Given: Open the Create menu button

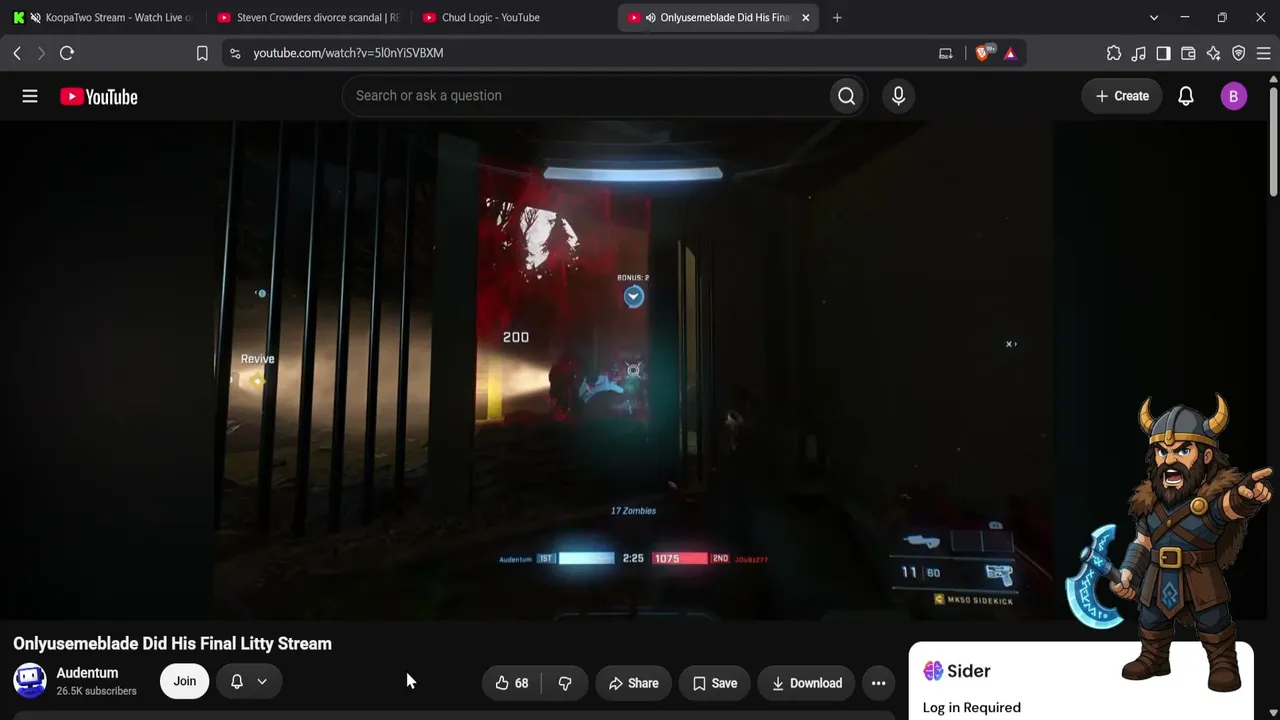Looking at the screenshot, I should [1122, 96].
